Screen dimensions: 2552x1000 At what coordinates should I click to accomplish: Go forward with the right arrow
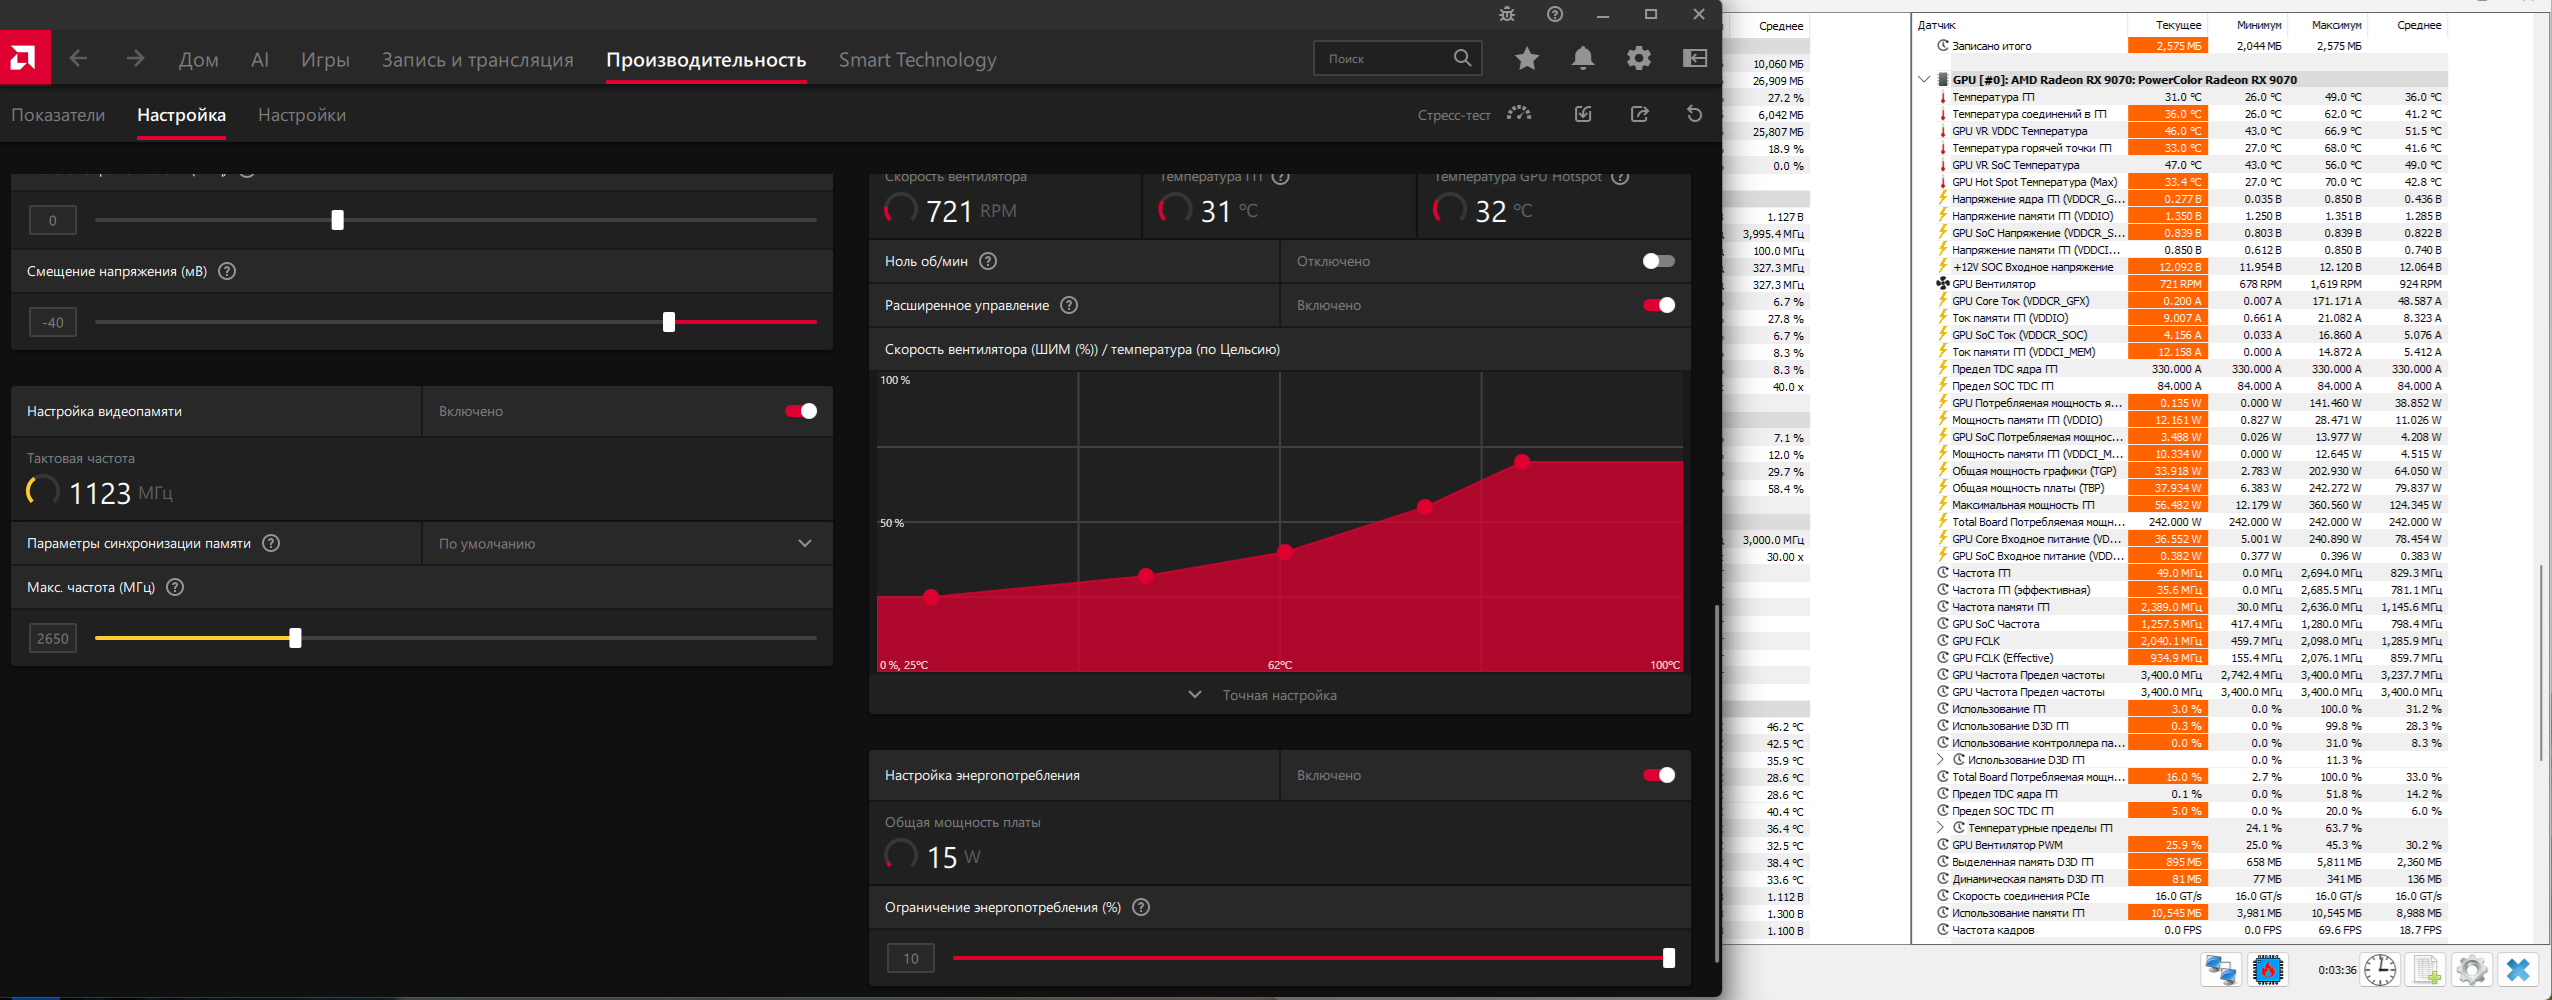coord(135,59)
